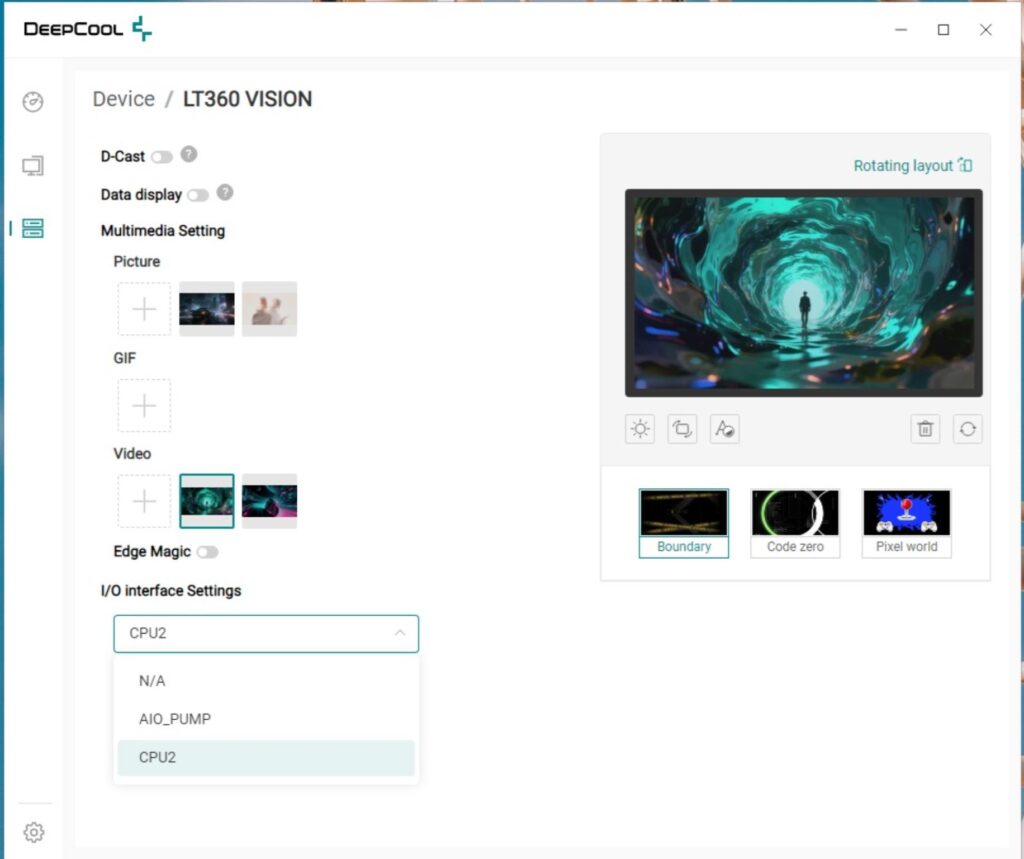This screenshot has height=859, width=1024.
Task: Add a new video with plus tile
Action: (x=144, y=501)
